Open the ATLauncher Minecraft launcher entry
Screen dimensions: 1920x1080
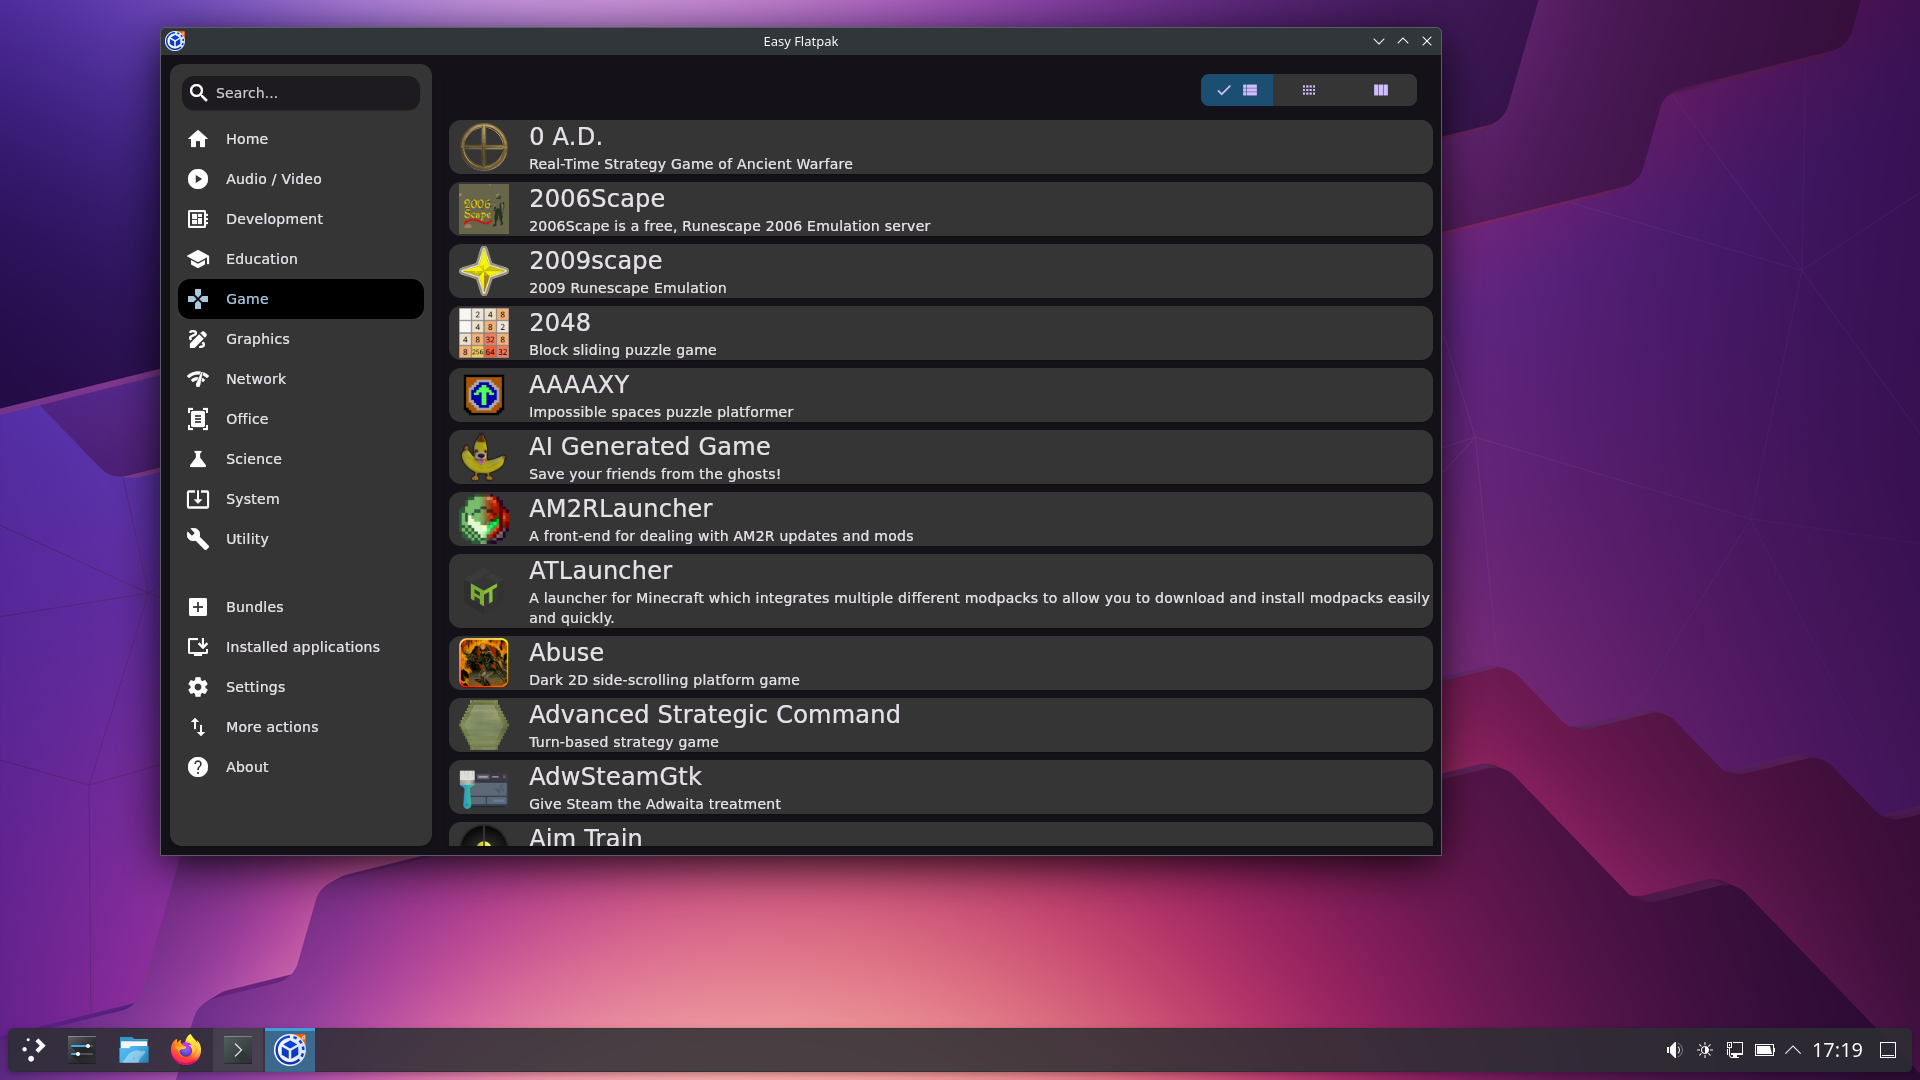(940, 592)
